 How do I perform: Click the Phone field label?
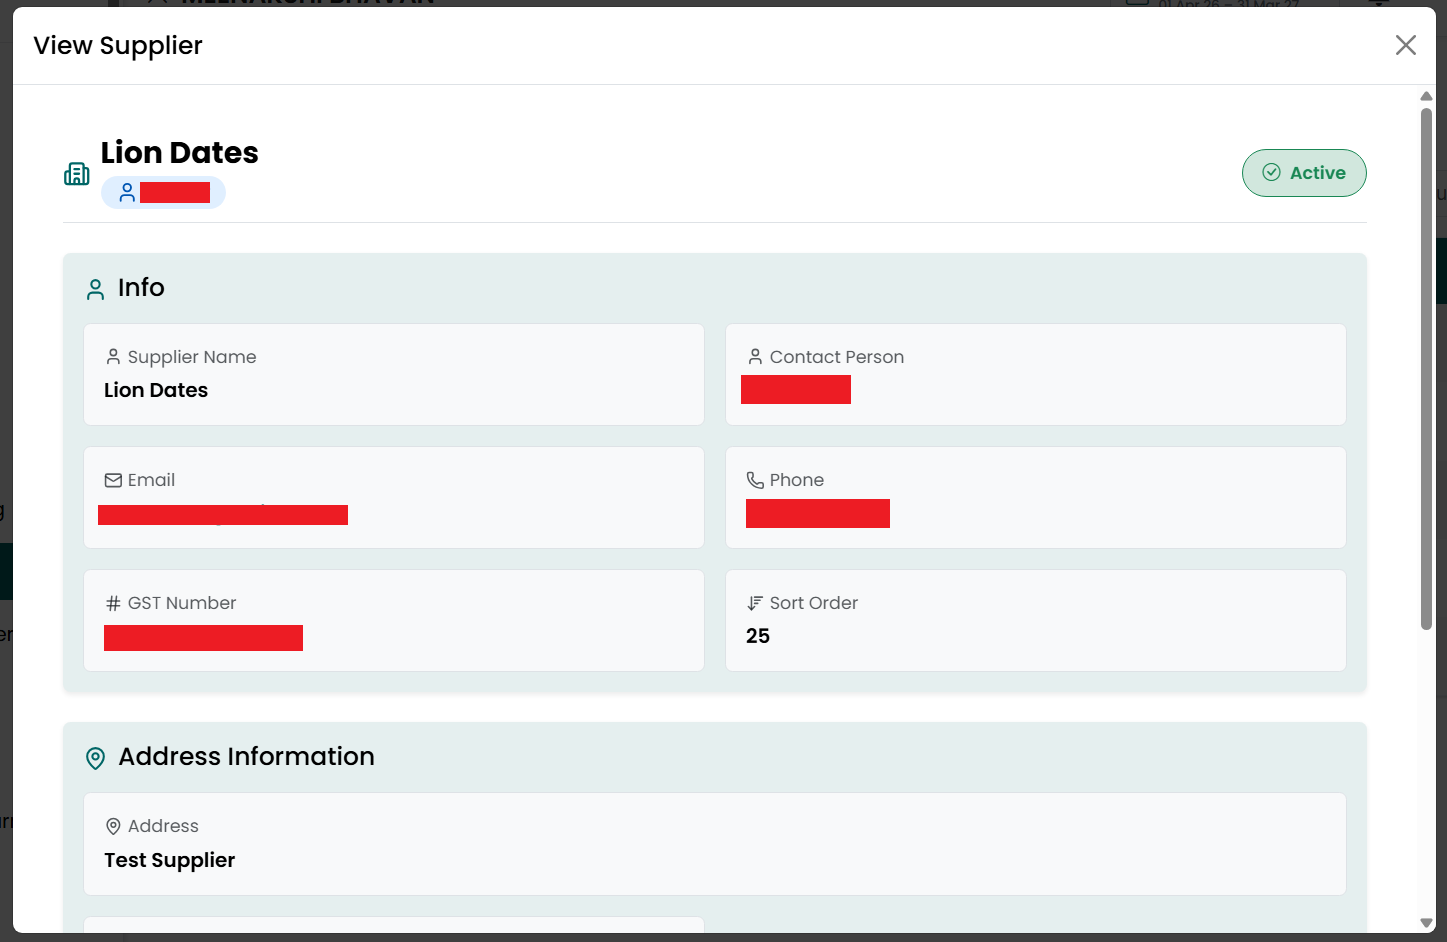click(797, 480)
